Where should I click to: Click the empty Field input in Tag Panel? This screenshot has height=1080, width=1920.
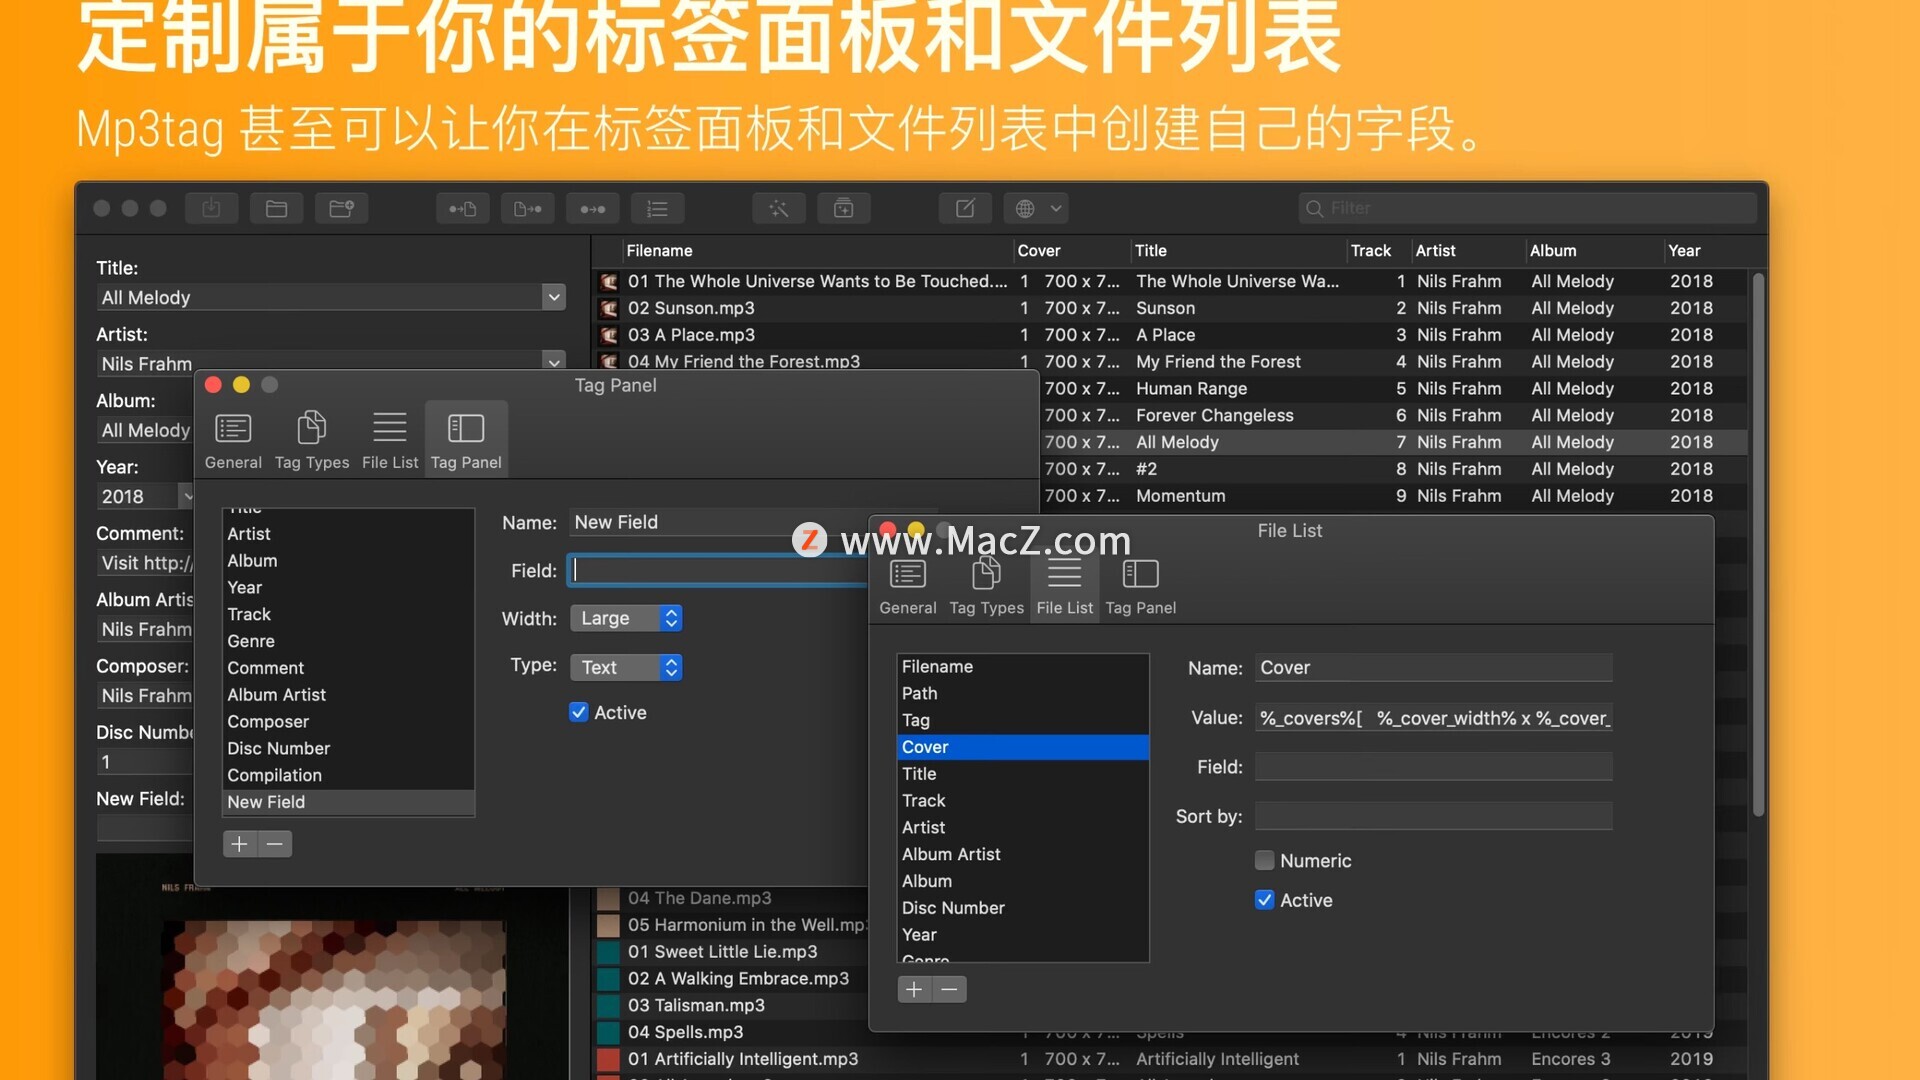pyautogui.click(x=718, y=570)
